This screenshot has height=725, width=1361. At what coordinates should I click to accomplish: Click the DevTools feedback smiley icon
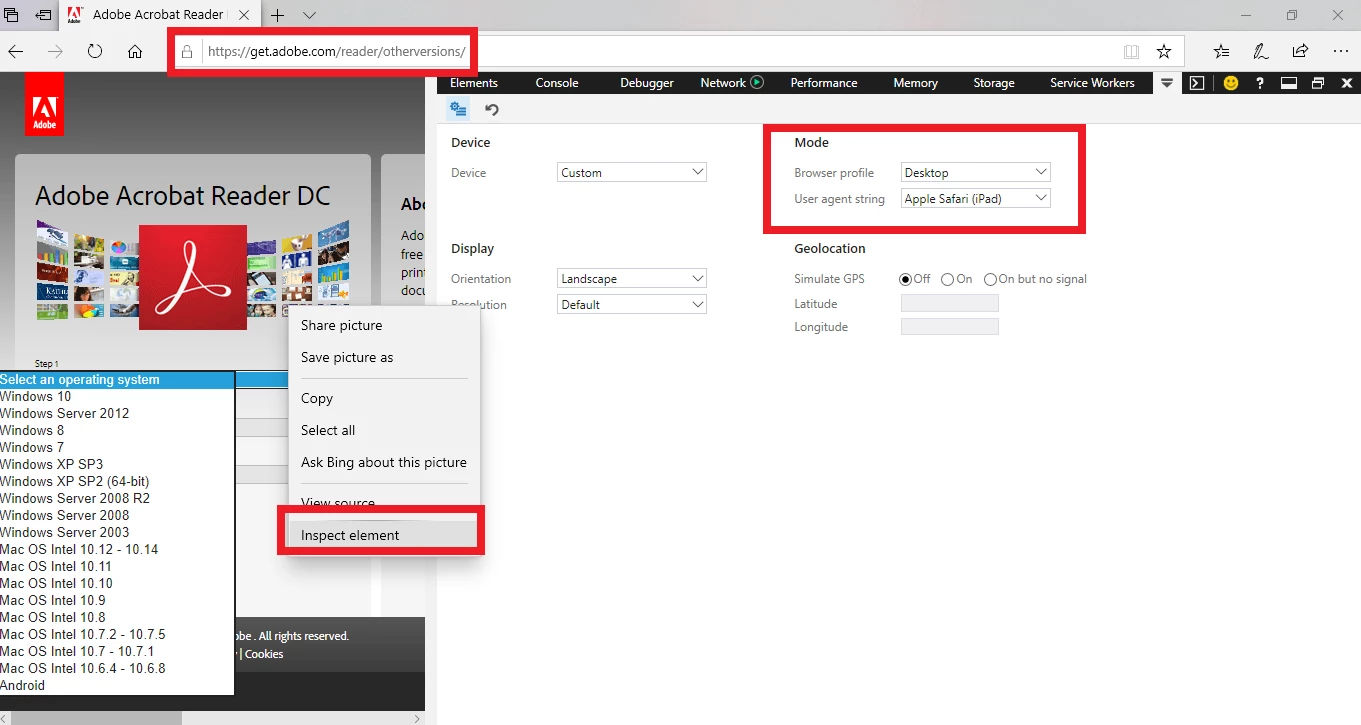pyautogui.click(x=1231, y=83)
